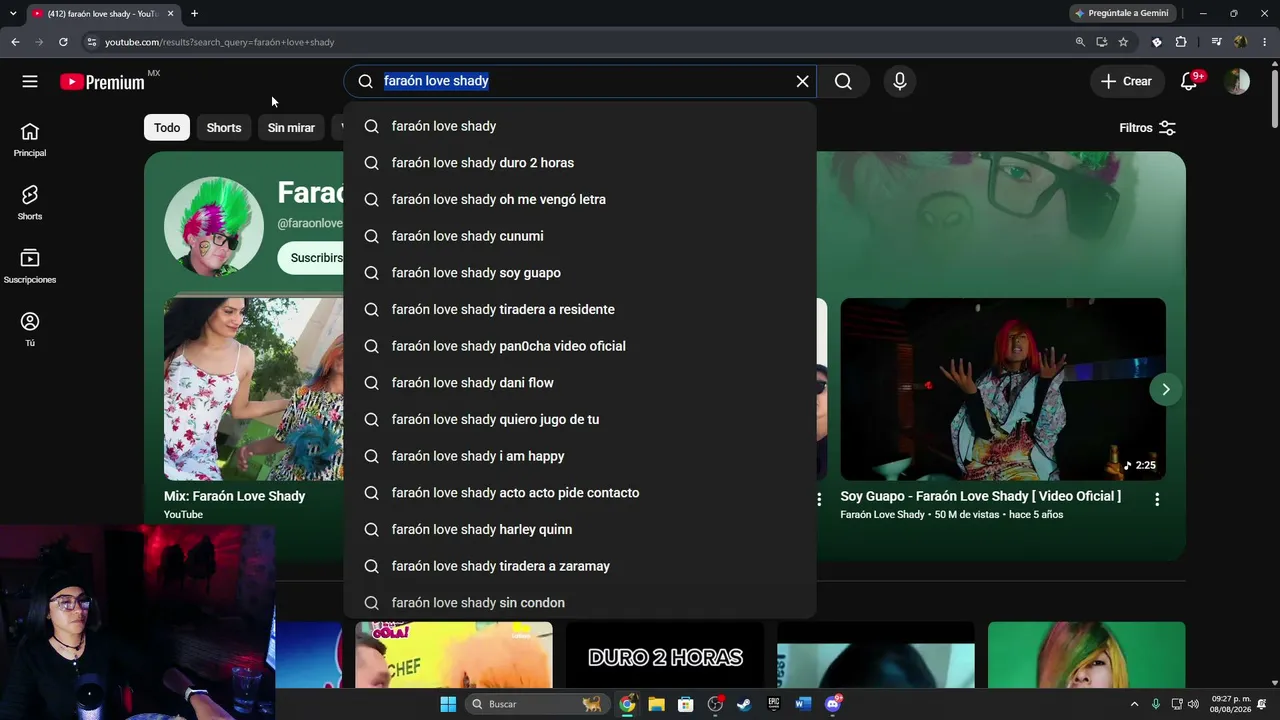Viewport: 1280px width, 720px height.
Task: Open the YouTube account avatar menu
Action: coord(1237,81)
